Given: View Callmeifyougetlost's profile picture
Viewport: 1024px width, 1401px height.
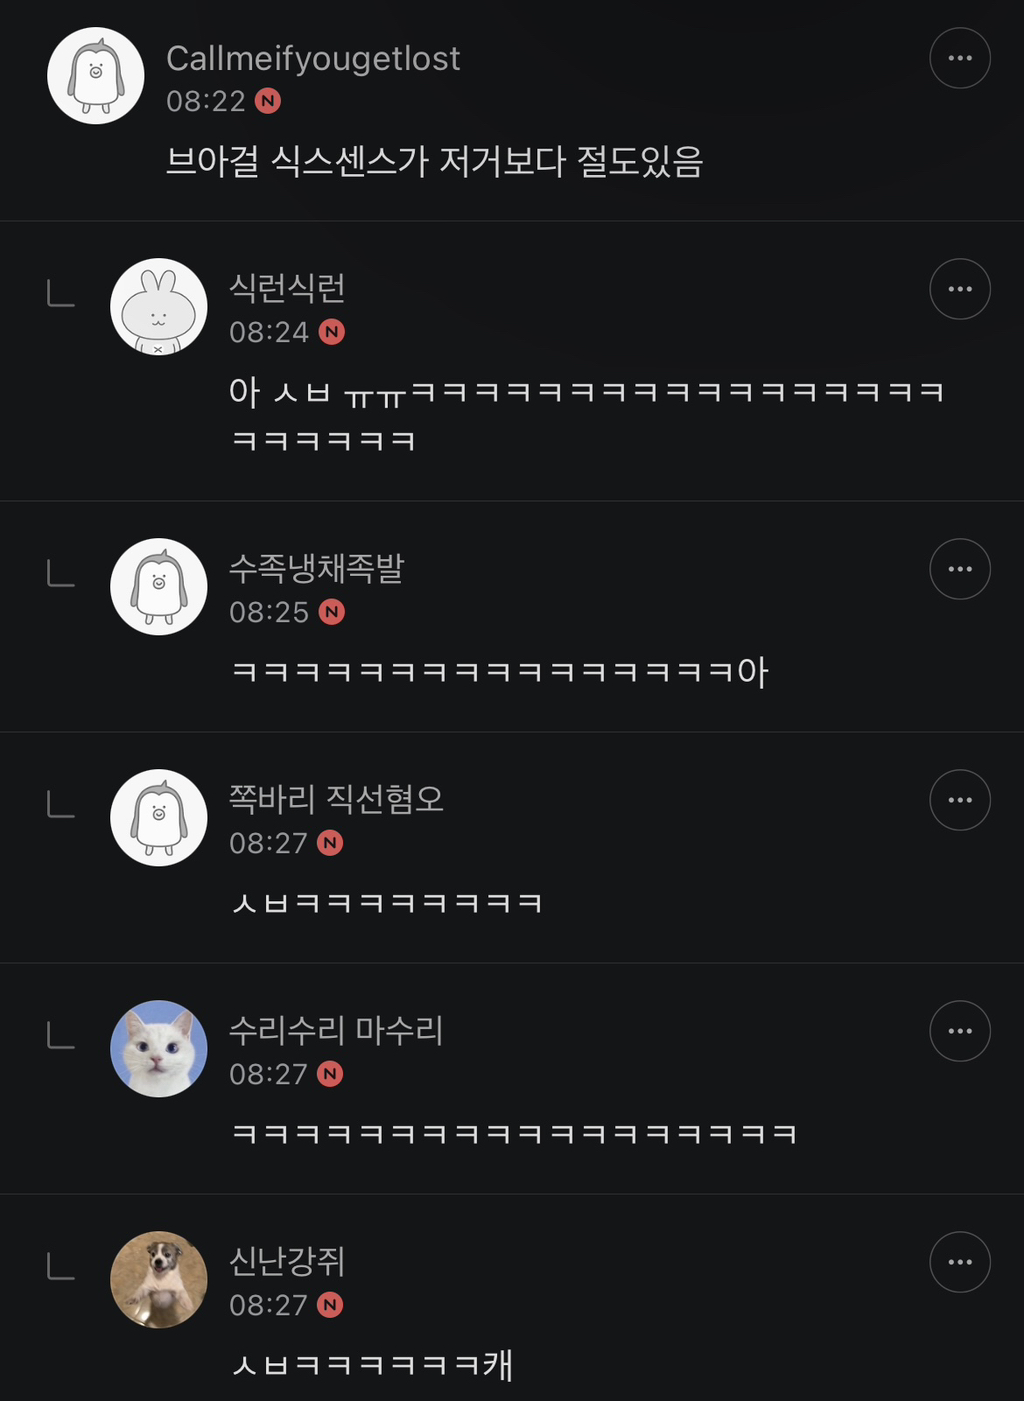Looking at the screenshot, I should [96, 76].
